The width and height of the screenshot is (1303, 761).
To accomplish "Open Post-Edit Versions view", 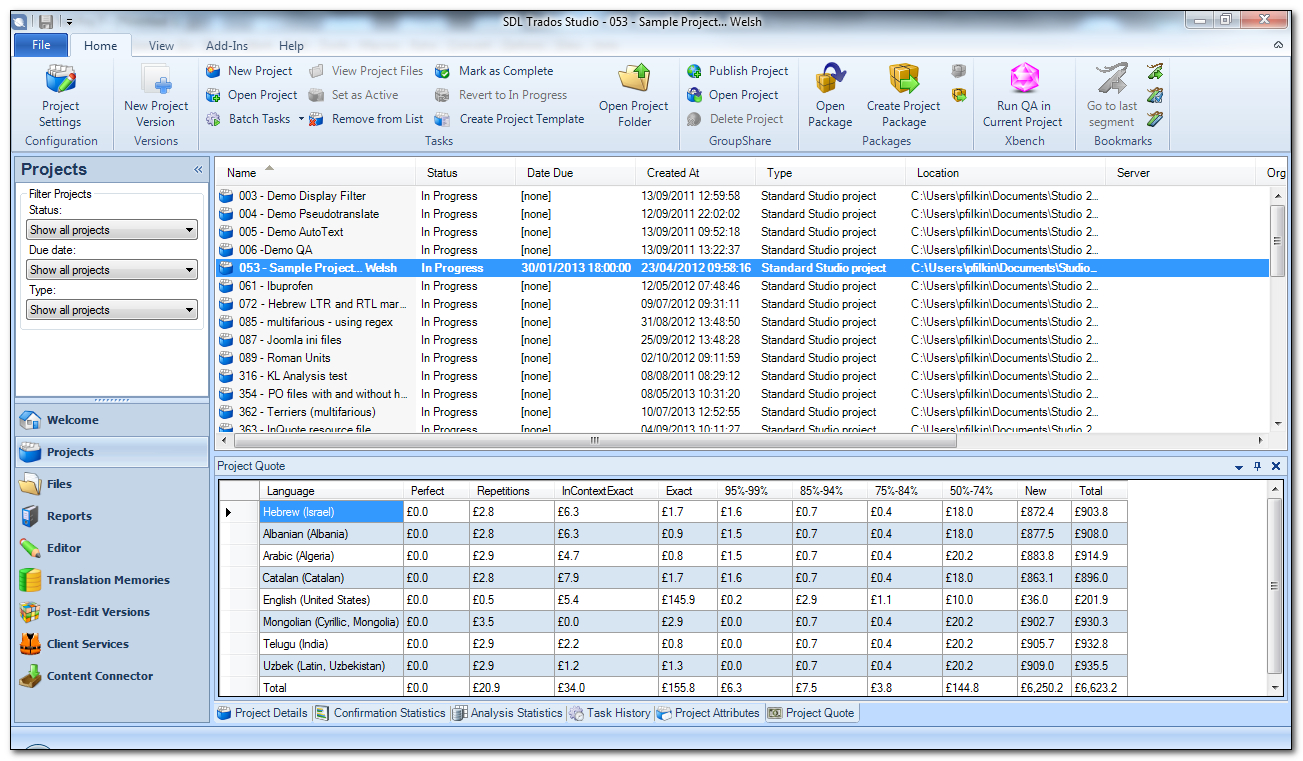I will [112, 612].
